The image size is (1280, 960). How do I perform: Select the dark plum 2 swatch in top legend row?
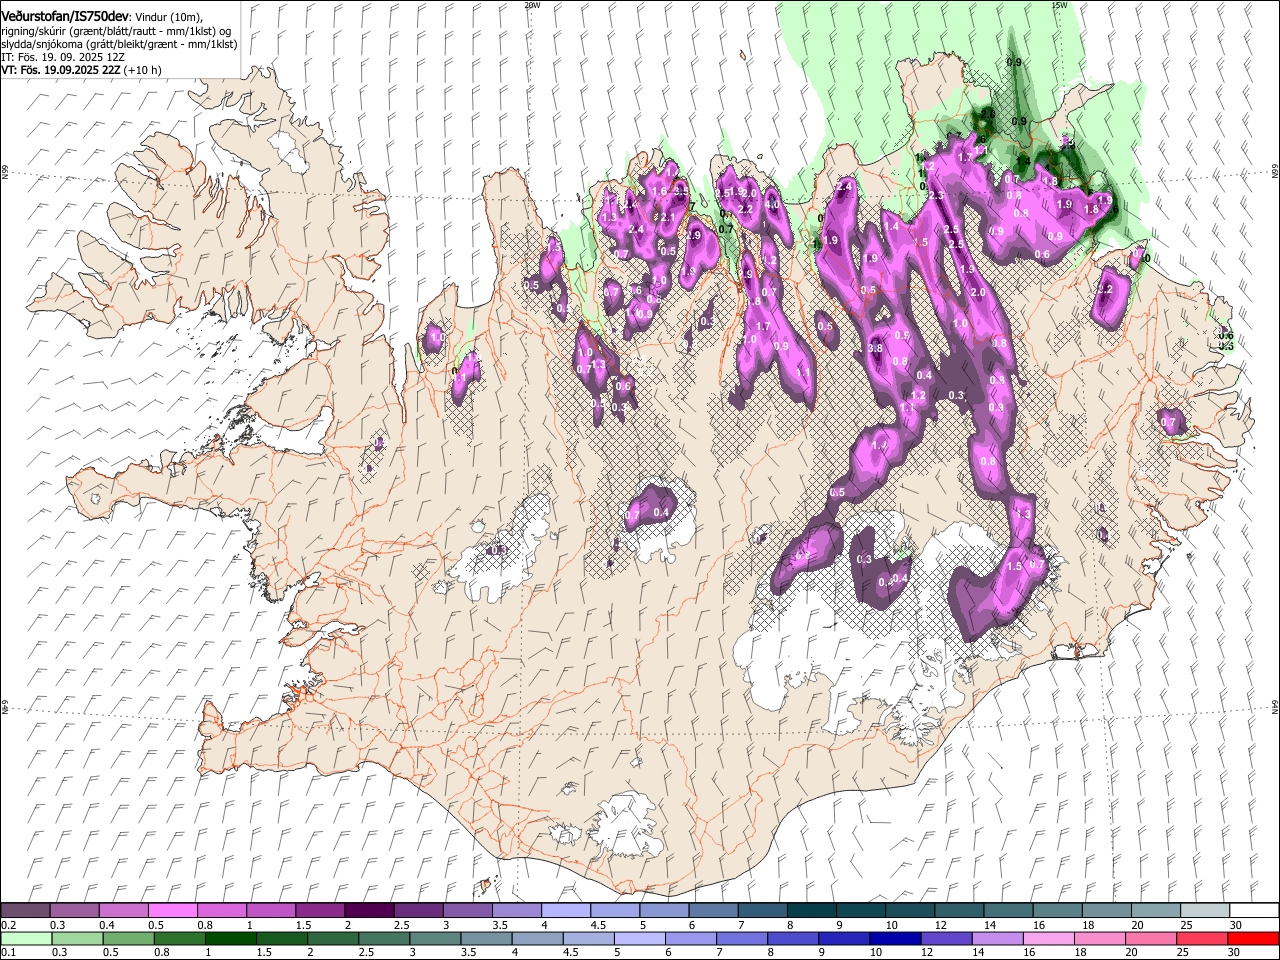tap(369, 911)
